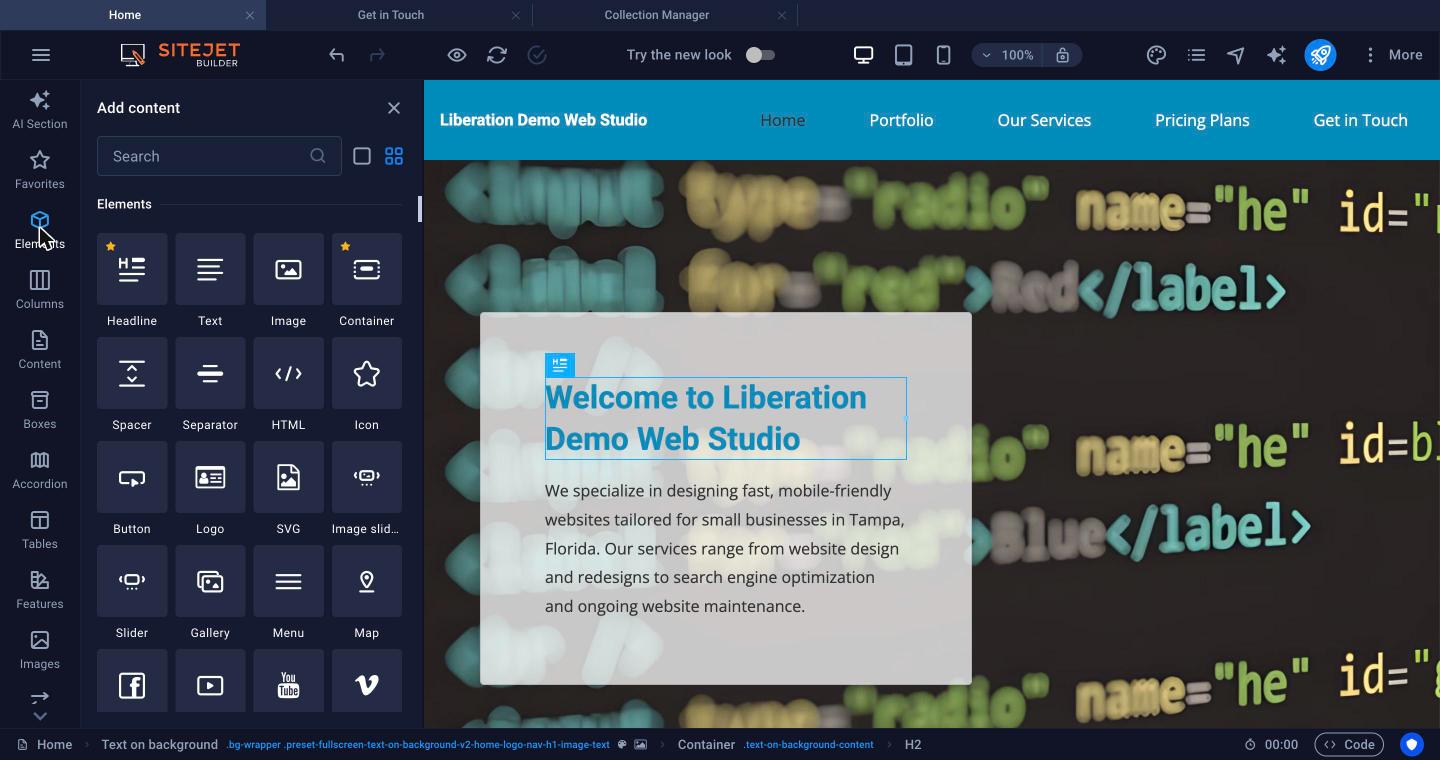Add a Gallery element
The height and width of the screenshot is (760, 1440).
tap(210, 582)
